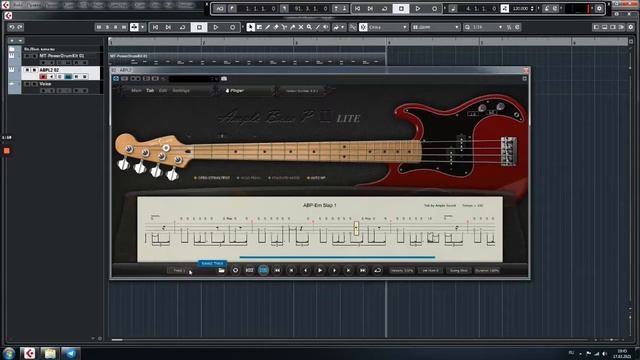The width and height of the screenshot is (640, 360).
Task: Click Record in the project toolbar transport
Action: [x=232, y=27]
